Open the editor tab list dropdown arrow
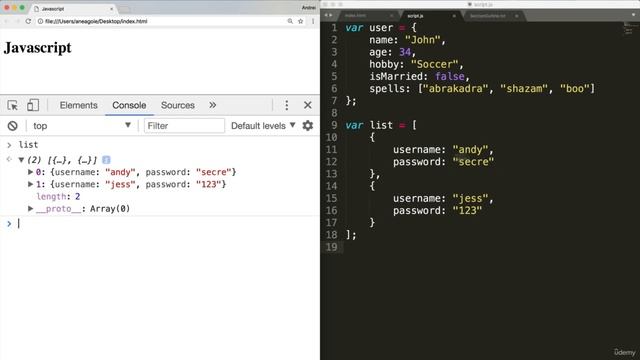The image size is (640, 360). coord(633,15)
